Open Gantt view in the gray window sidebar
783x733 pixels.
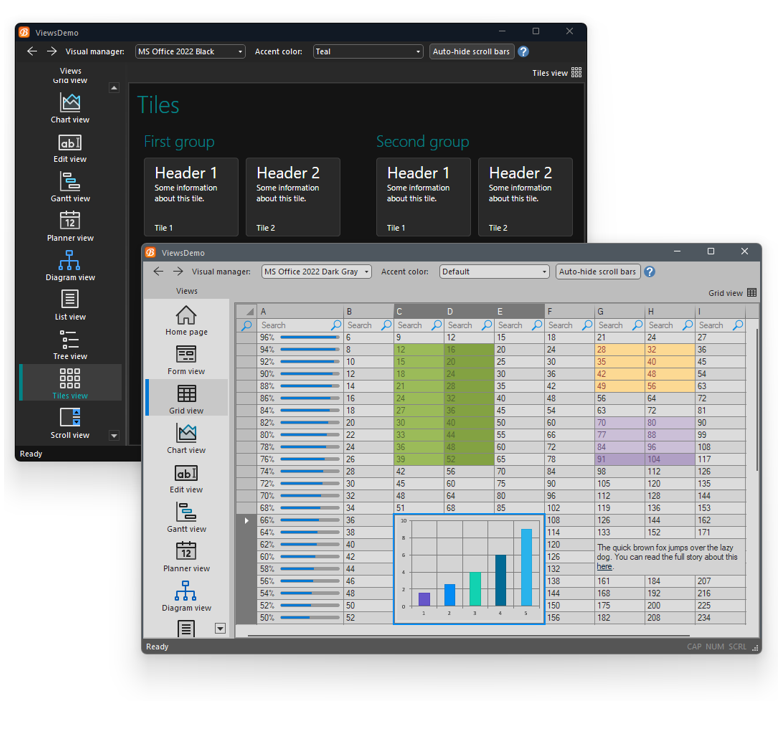coord(186,518)
